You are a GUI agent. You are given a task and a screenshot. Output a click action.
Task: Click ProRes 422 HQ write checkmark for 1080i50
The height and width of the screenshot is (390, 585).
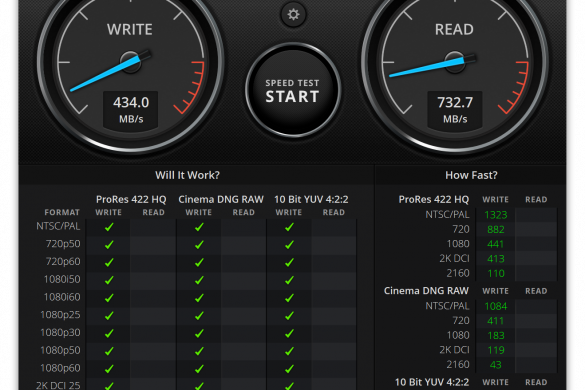(109, 280)
